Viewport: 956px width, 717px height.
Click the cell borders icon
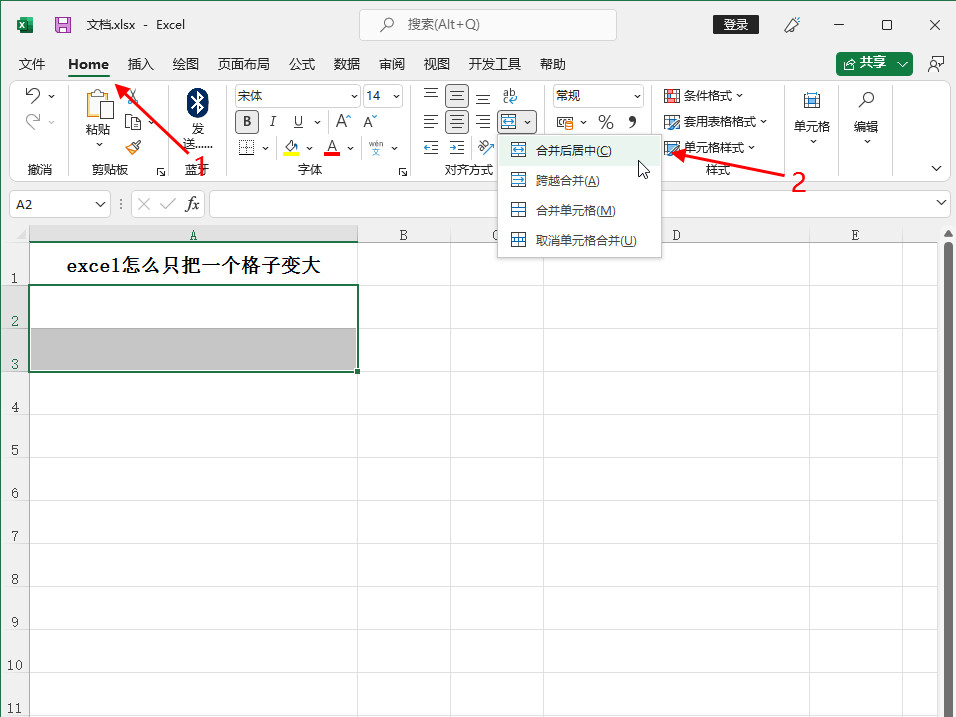click(x=246, y=148)
